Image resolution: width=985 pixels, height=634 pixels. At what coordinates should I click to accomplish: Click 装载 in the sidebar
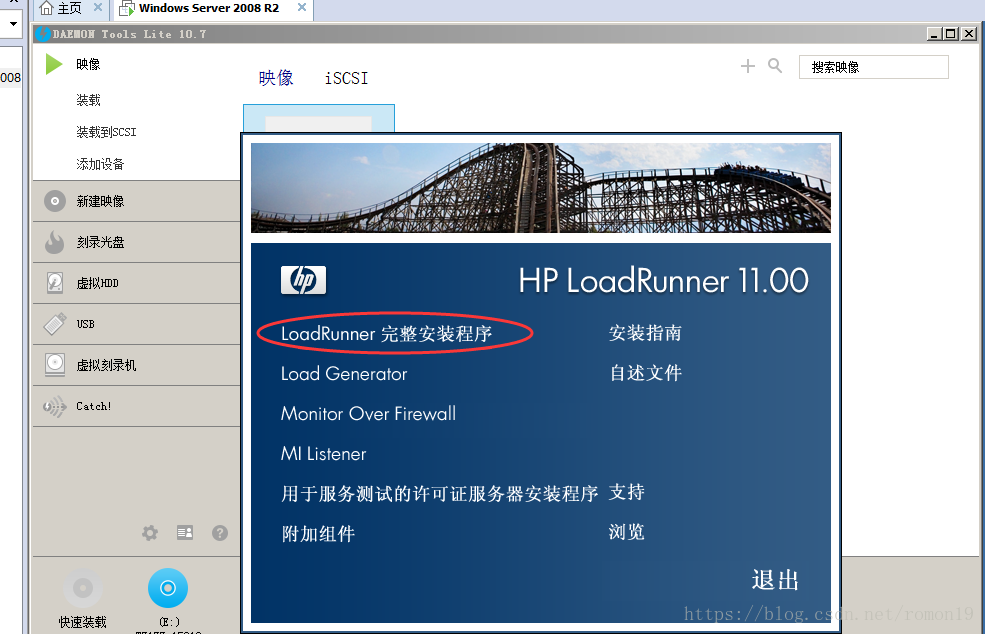tap(88, 100)
